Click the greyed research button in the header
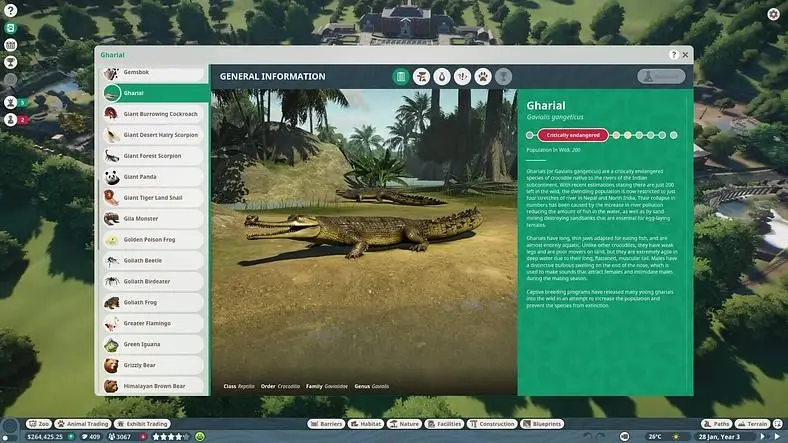The height and width of the screenshot is (443, 788). 661,76
